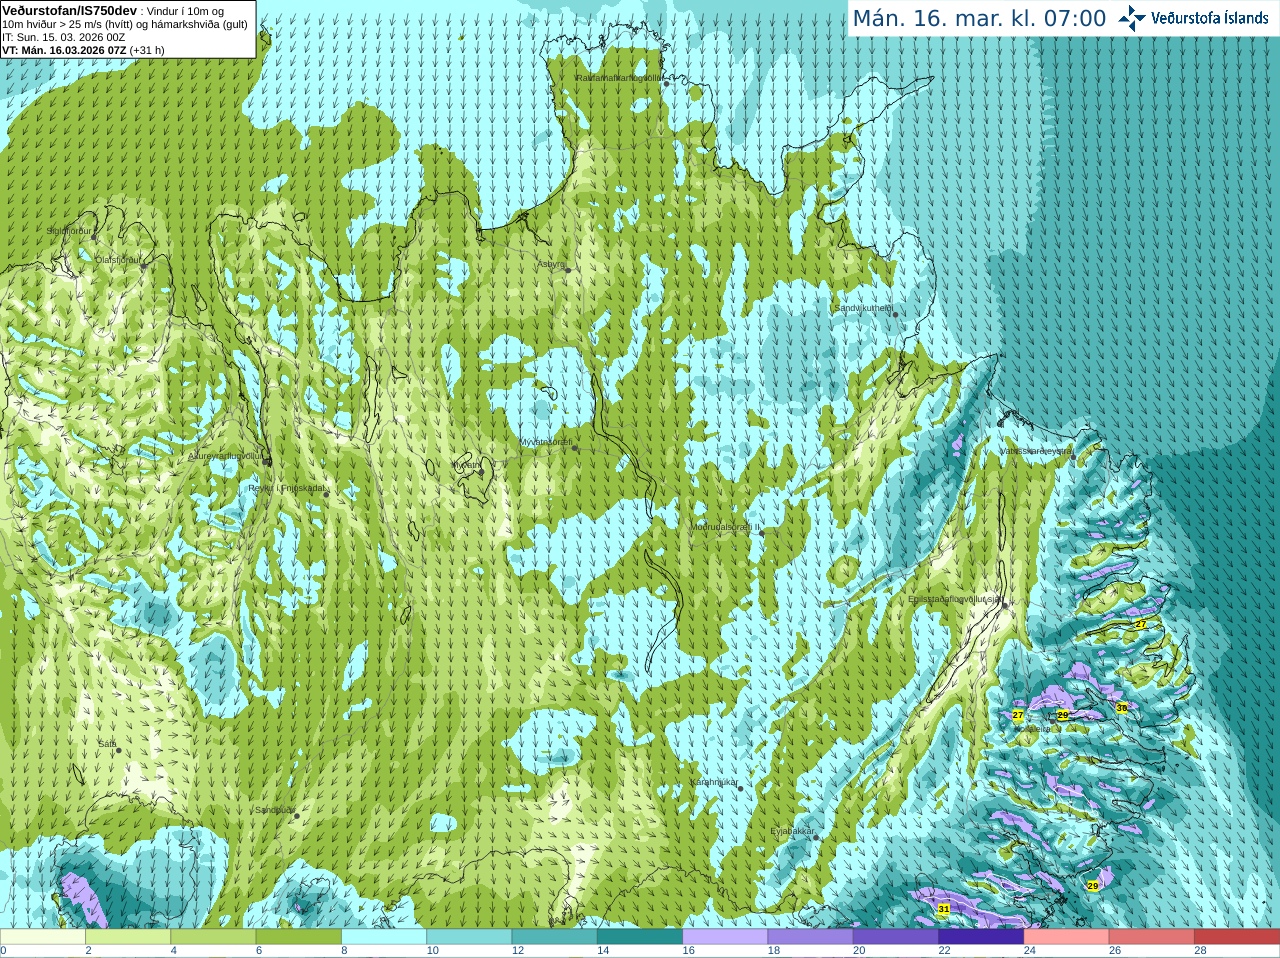
Task: Pick the pale yellow 0–2 legend swatch
Action: tap(43, 937)
